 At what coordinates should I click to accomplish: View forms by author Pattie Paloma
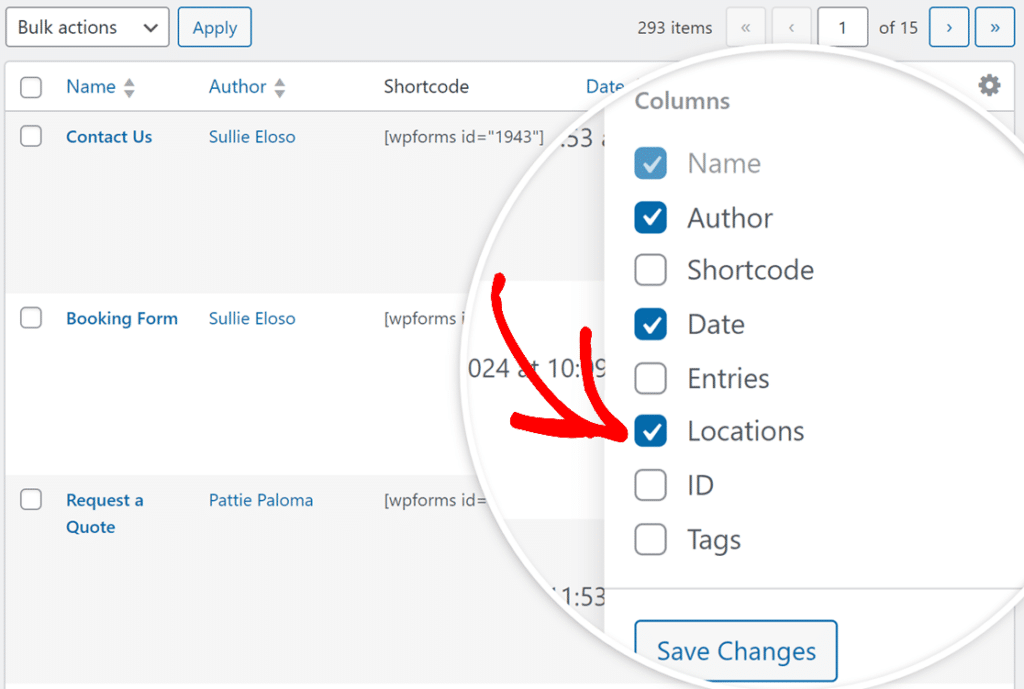coord(260,500)
